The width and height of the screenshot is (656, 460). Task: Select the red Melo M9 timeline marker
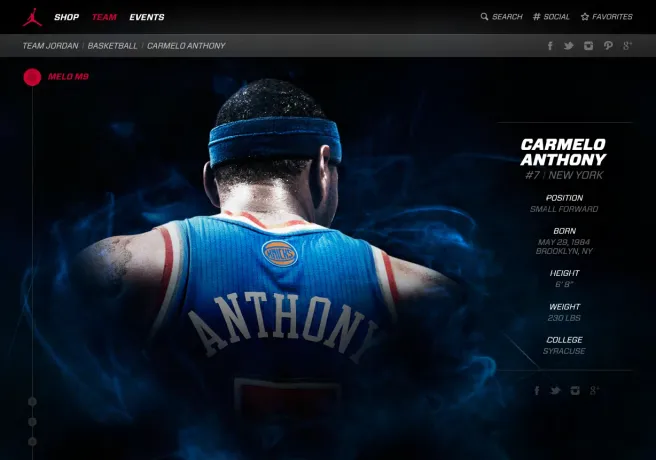coord(32,77)
